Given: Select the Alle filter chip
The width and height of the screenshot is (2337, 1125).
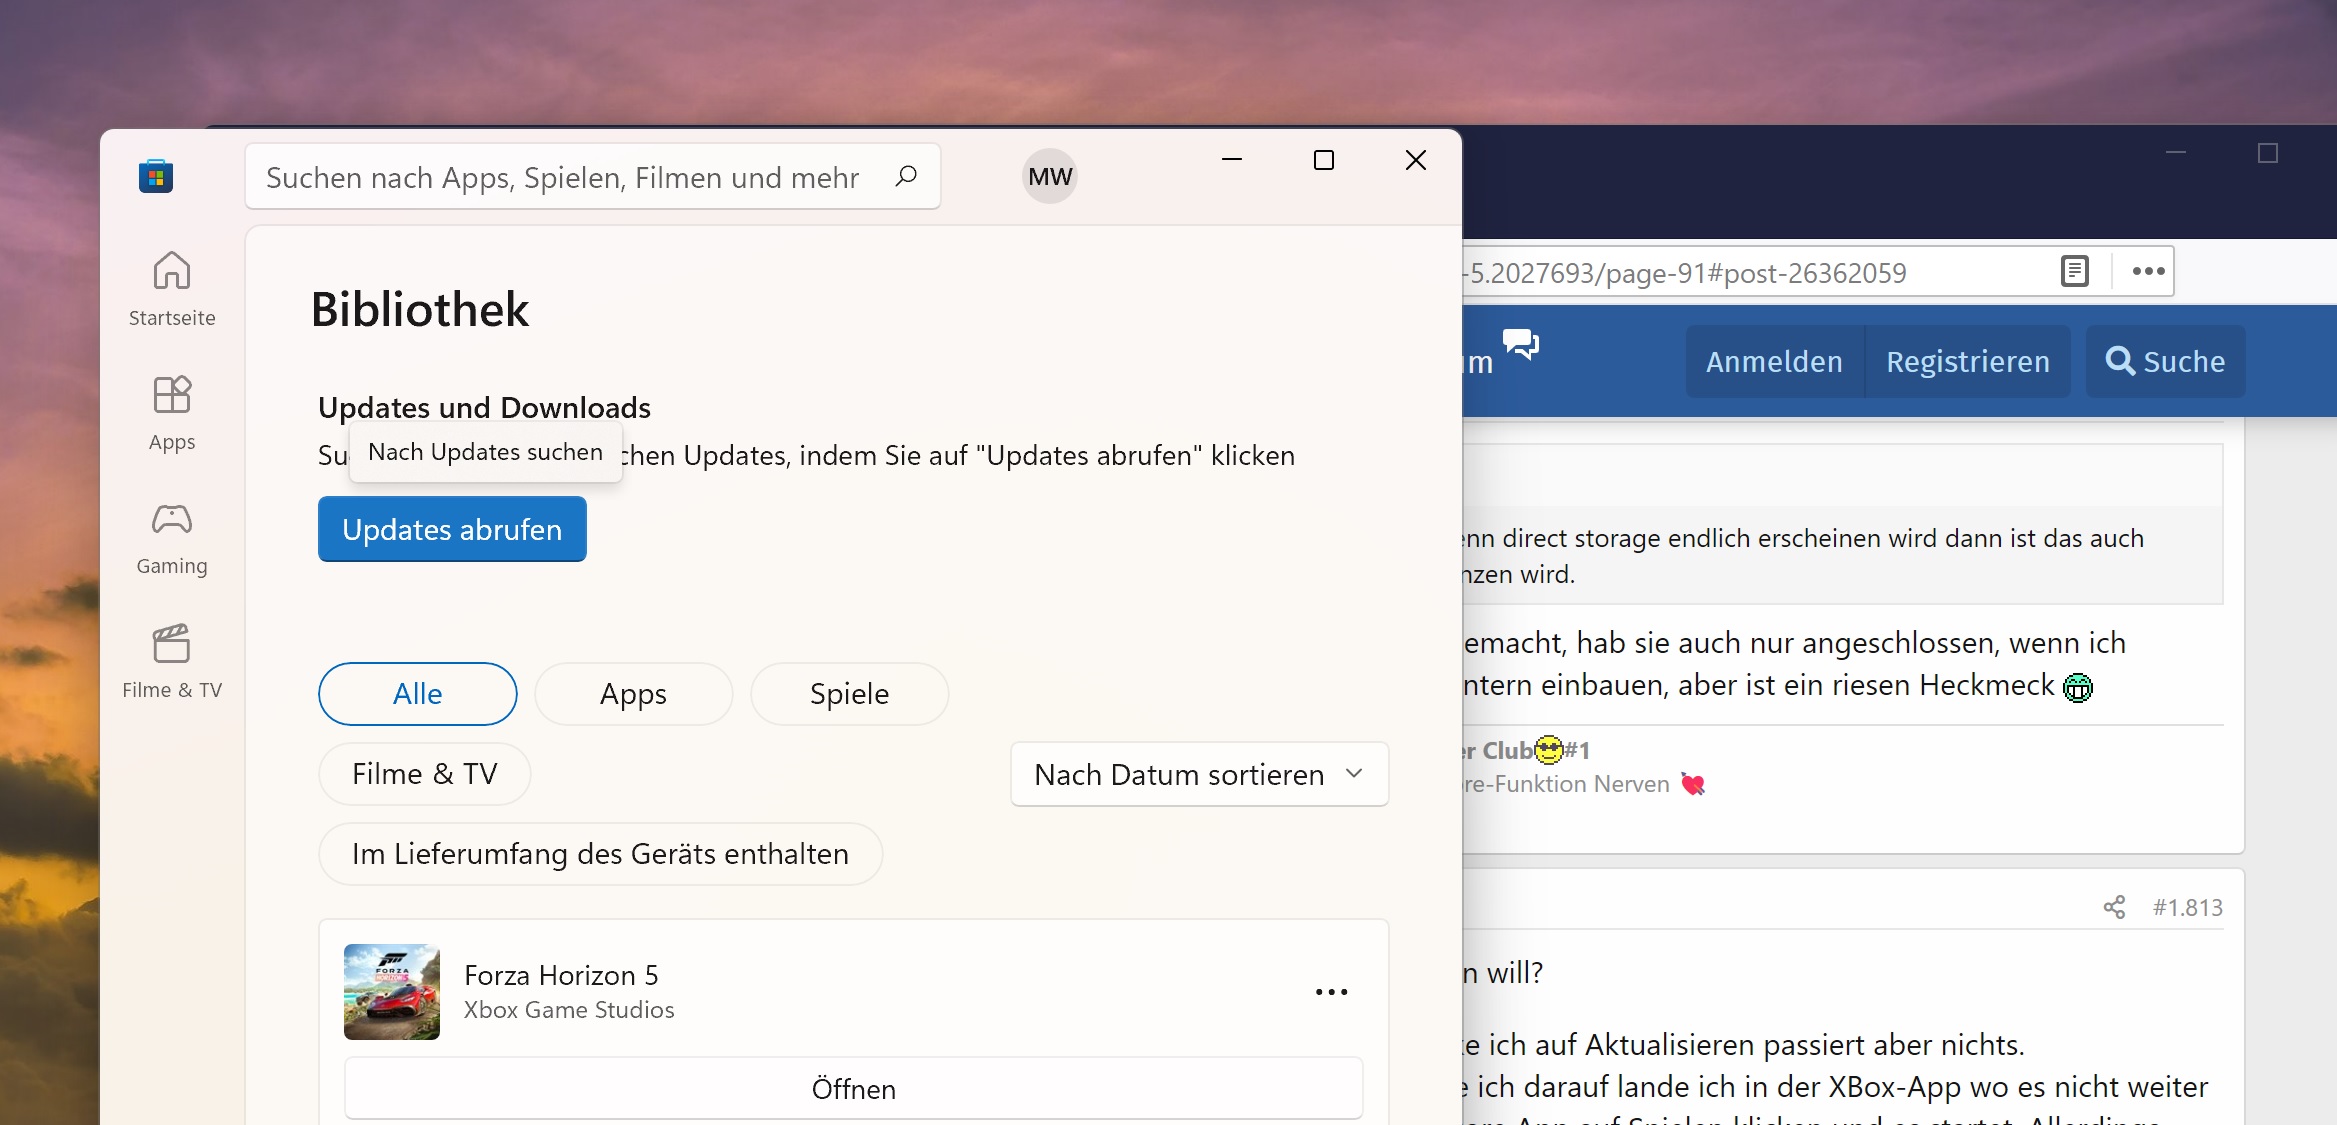Looking at the screenshot, I should point(417,694).
